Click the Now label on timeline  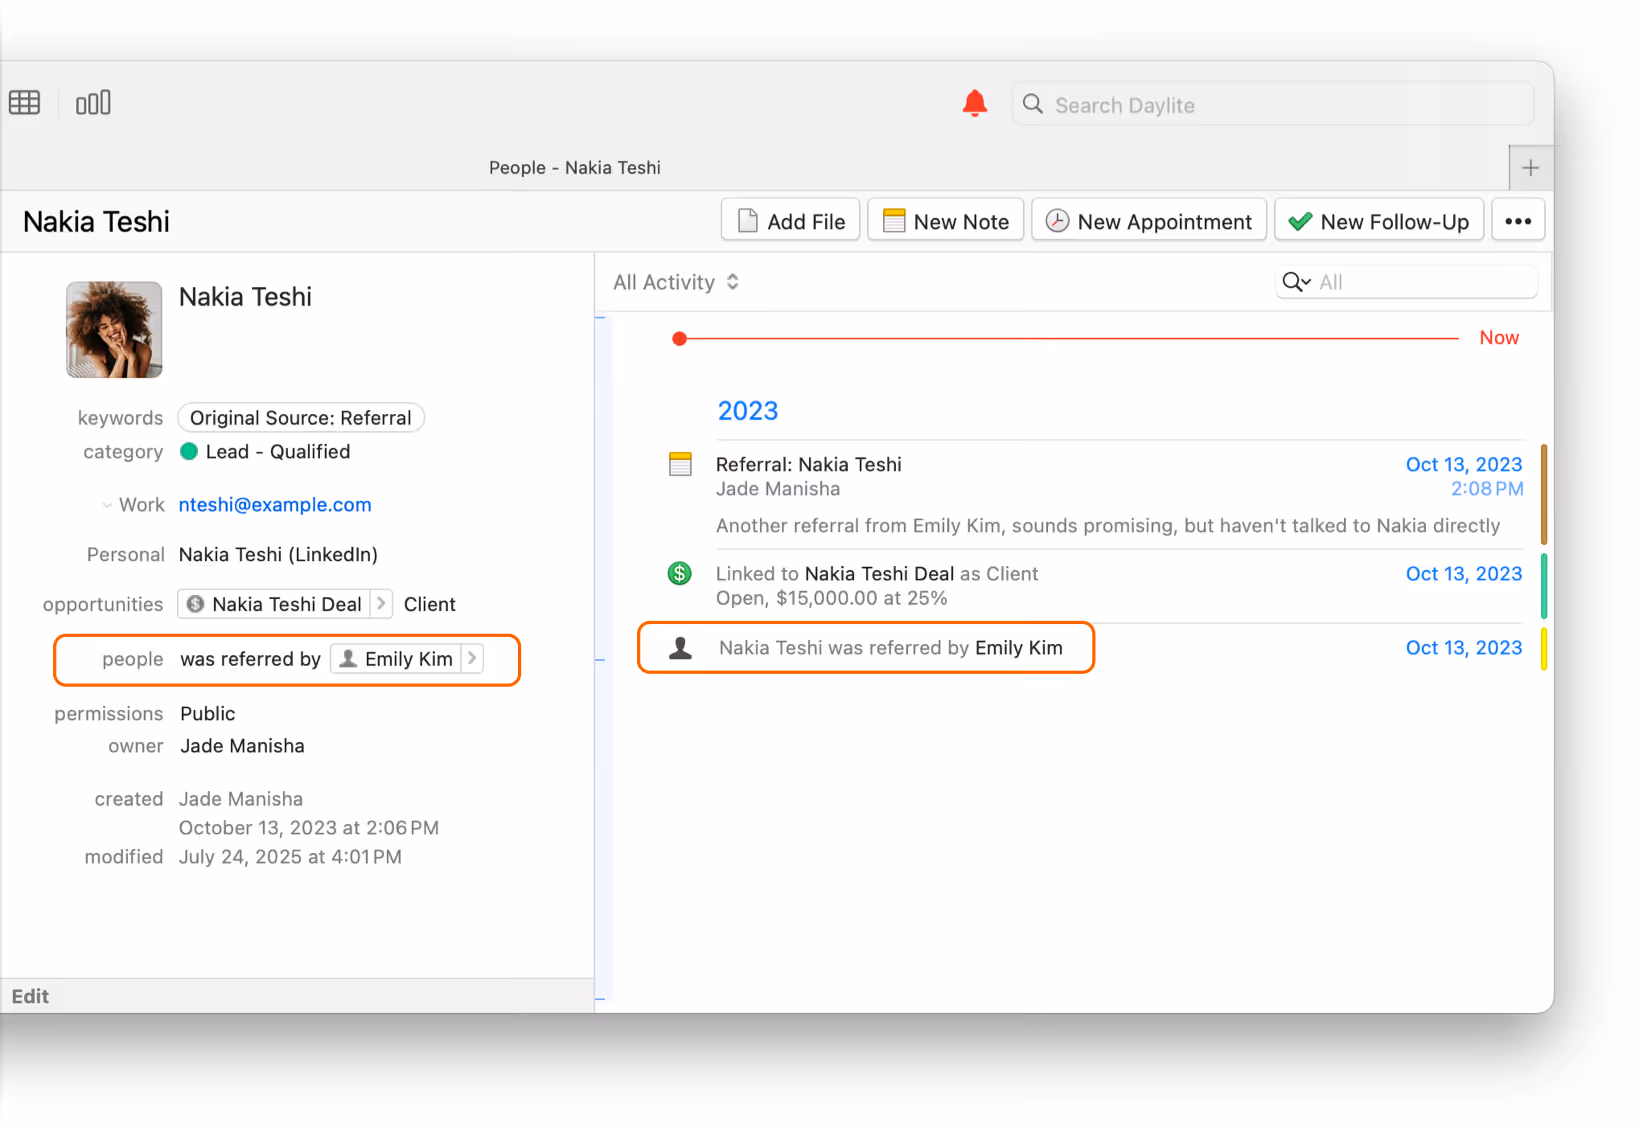[1499, 338]
